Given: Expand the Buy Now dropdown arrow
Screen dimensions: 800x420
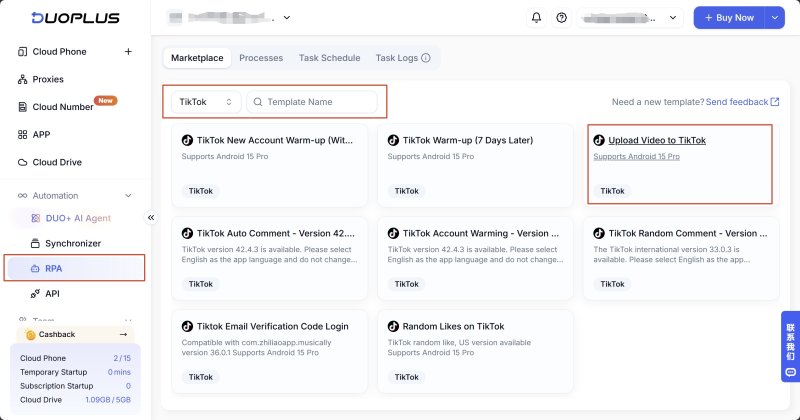Looking at the screenshot, I should click(774, 18).
